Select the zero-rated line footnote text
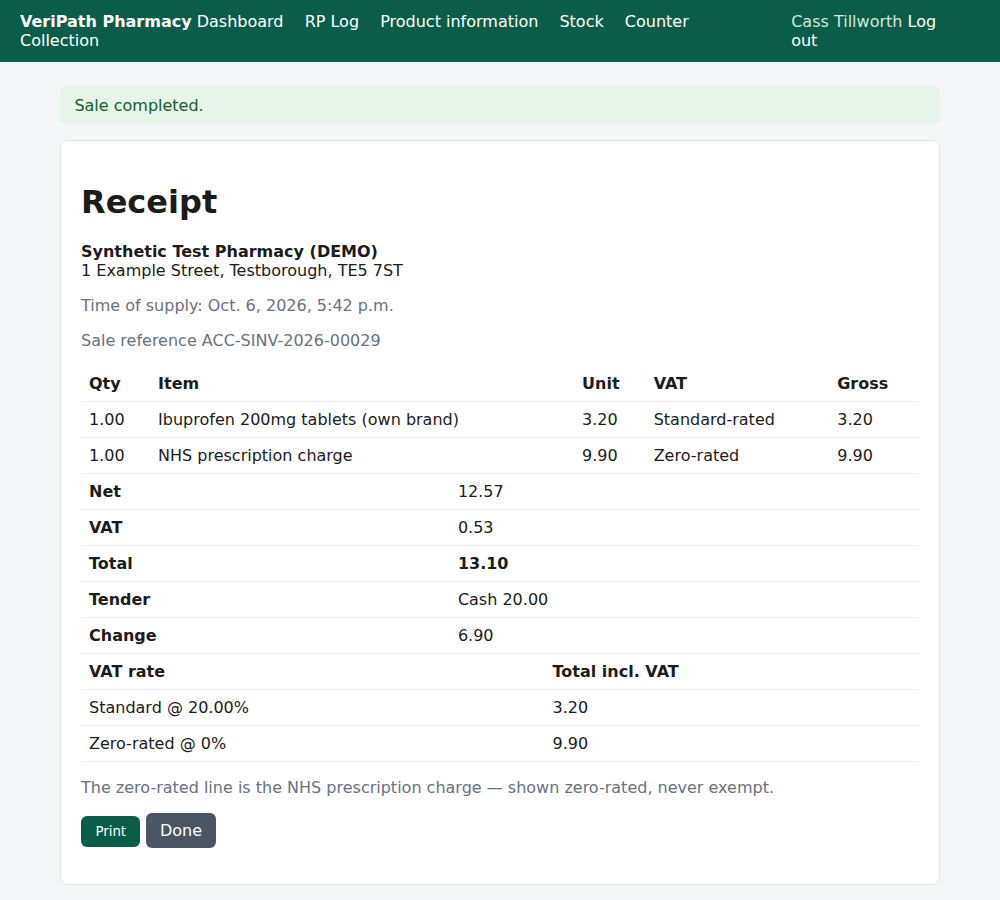The width and height of the screenshot is (1000, 900). pos(427,788)
